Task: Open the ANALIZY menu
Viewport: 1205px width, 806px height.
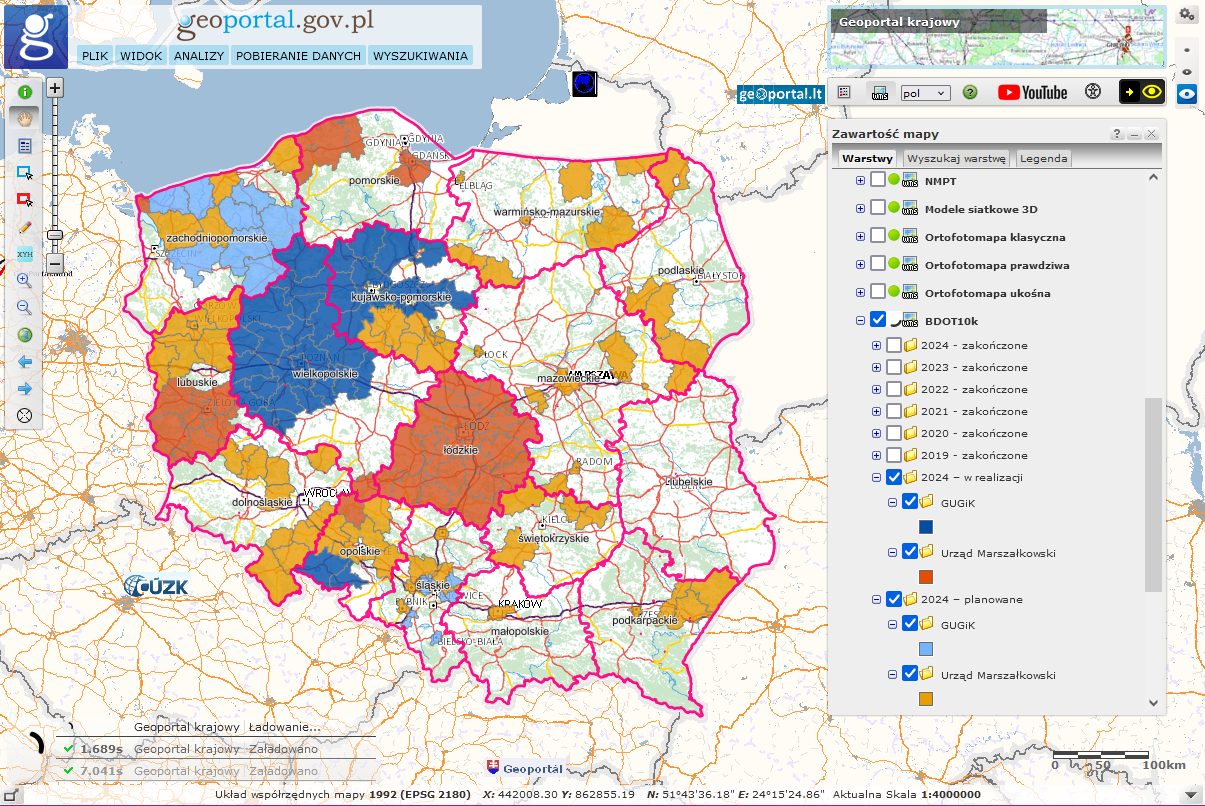Action: pyautogui.click(x=198, y=56)
